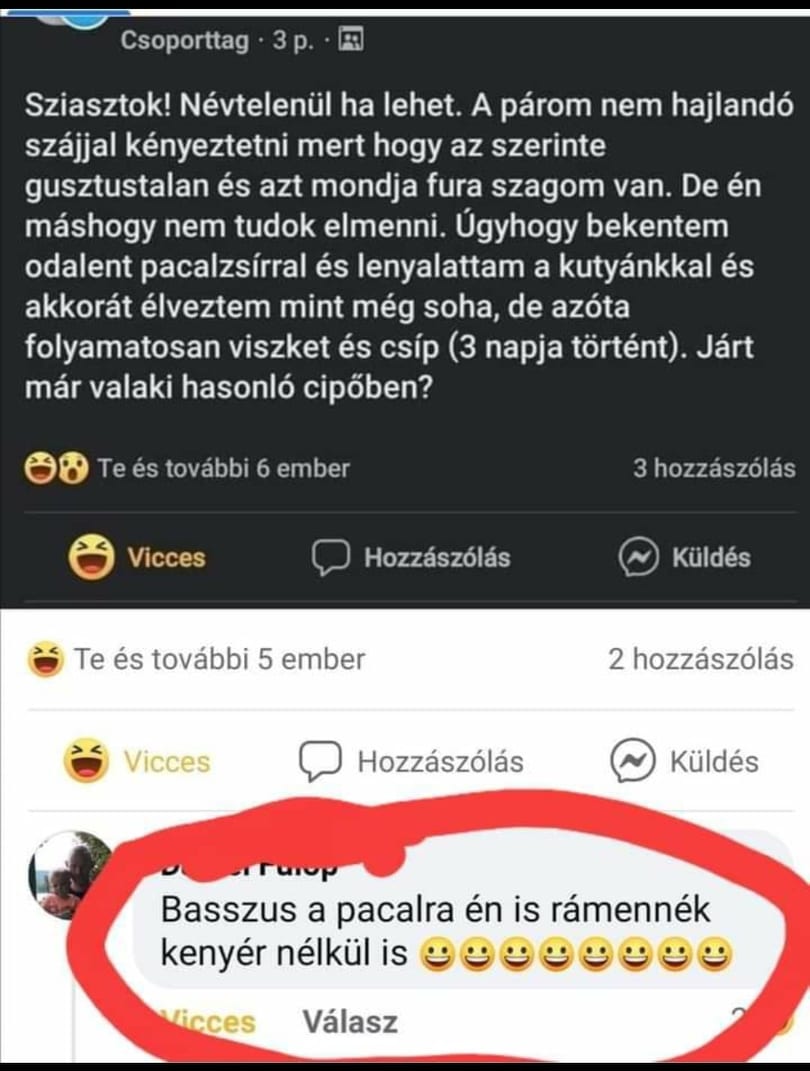Tap the laughing reaction emoji in light section
The height and width of the screenshot is (1071, 810).
(46, 660)
